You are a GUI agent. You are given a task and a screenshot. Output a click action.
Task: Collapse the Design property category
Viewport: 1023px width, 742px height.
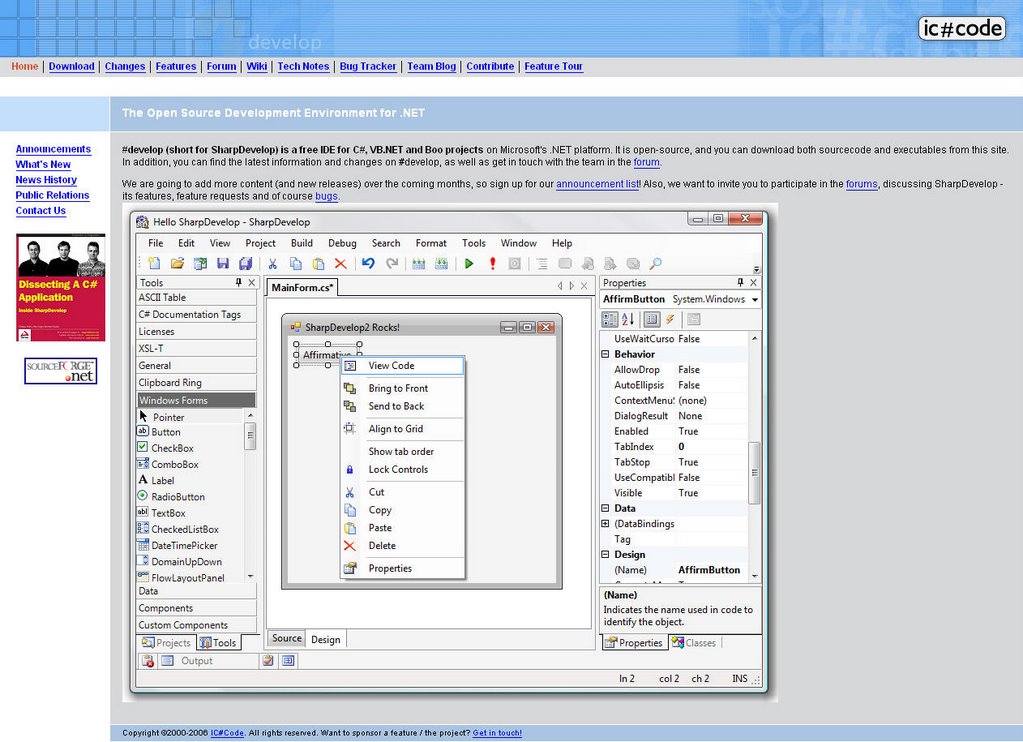(x=605, y=555)
